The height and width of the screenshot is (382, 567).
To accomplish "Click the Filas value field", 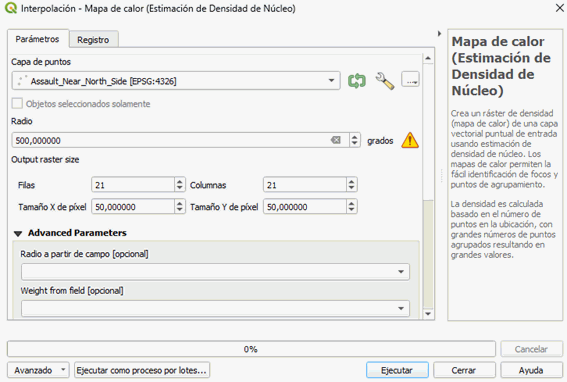I will (133, 185).
